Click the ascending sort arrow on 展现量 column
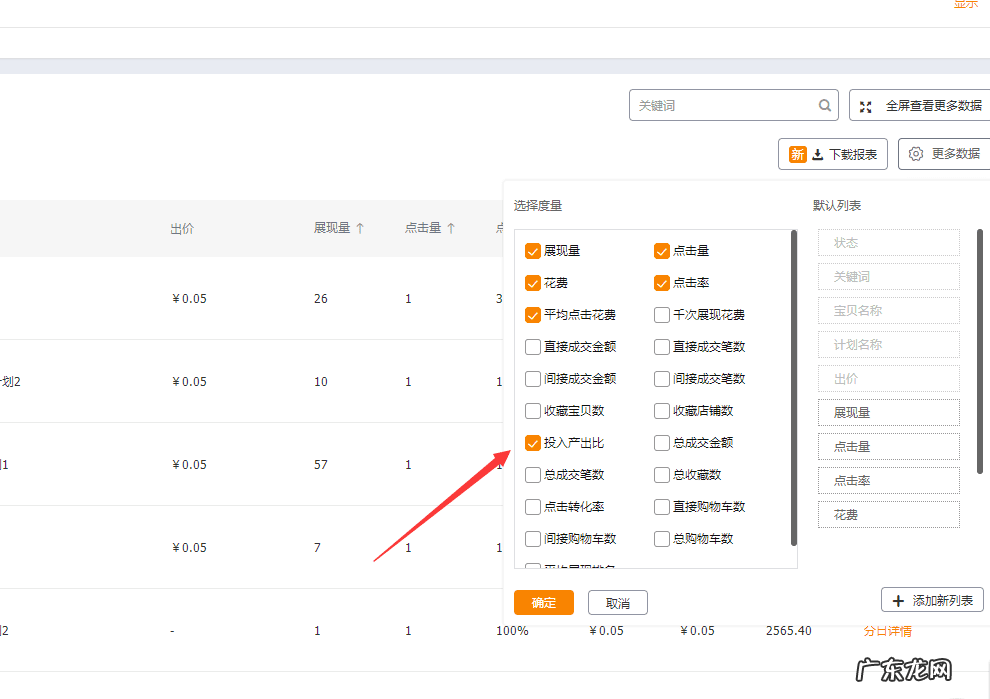This screenshot has width=990, height=699. point(360,227)
